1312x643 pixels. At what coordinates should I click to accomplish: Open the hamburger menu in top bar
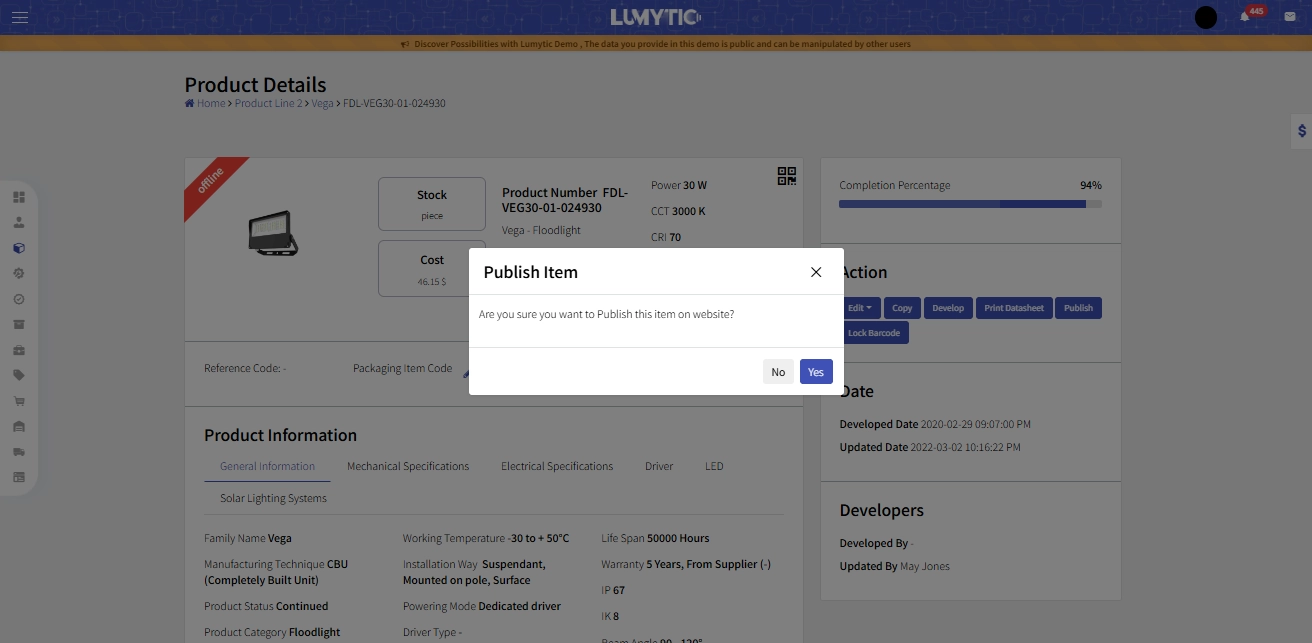pos(20,17)
